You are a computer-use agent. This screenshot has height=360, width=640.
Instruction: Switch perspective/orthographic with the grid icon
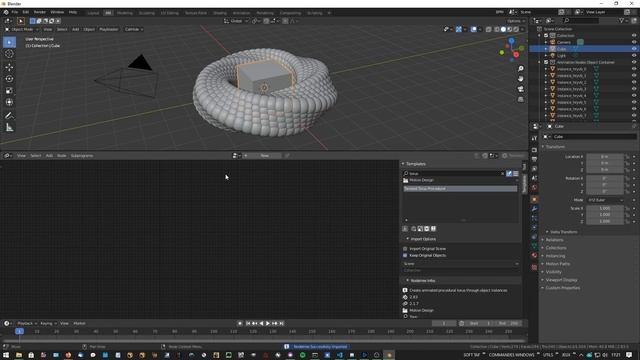[520, 99]
